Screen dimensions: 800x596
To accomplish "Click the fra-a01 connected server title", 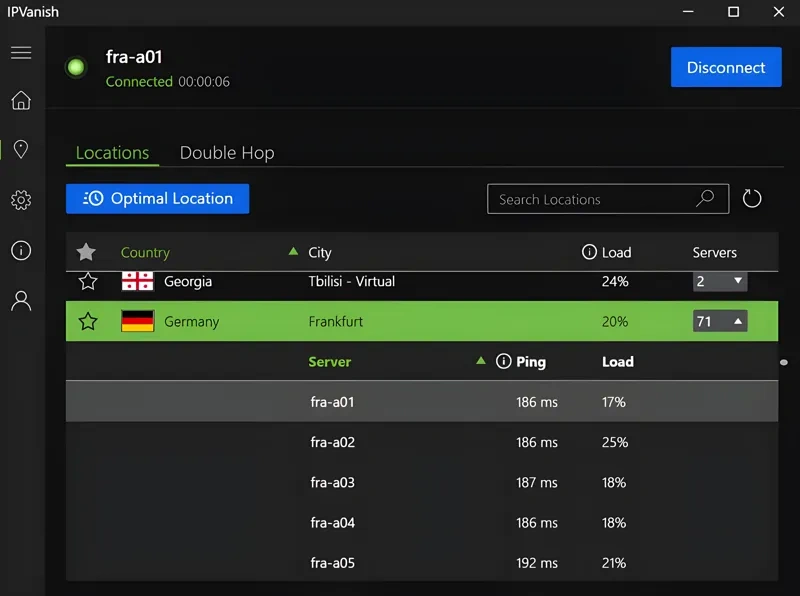I will point(134,57).
